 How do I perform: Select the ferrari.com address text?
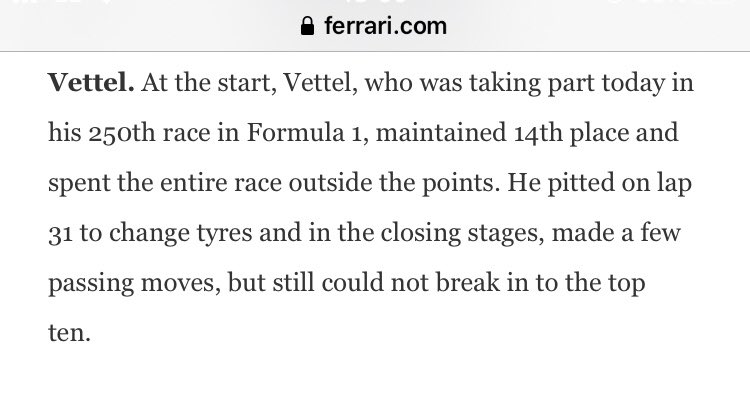point(385,26)
